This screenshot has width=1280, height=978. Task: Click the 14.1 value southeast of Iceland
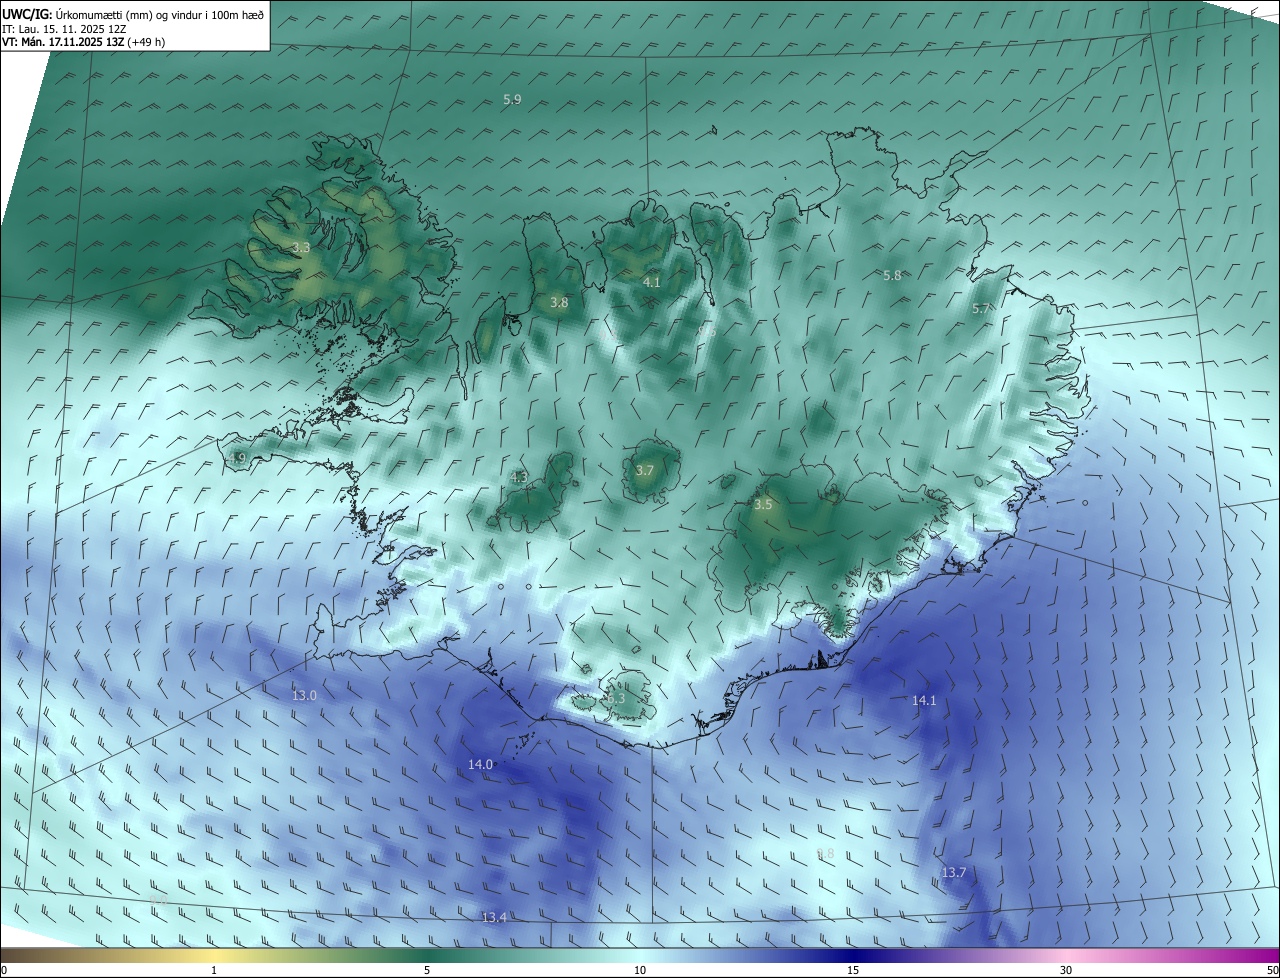point(924,700)
